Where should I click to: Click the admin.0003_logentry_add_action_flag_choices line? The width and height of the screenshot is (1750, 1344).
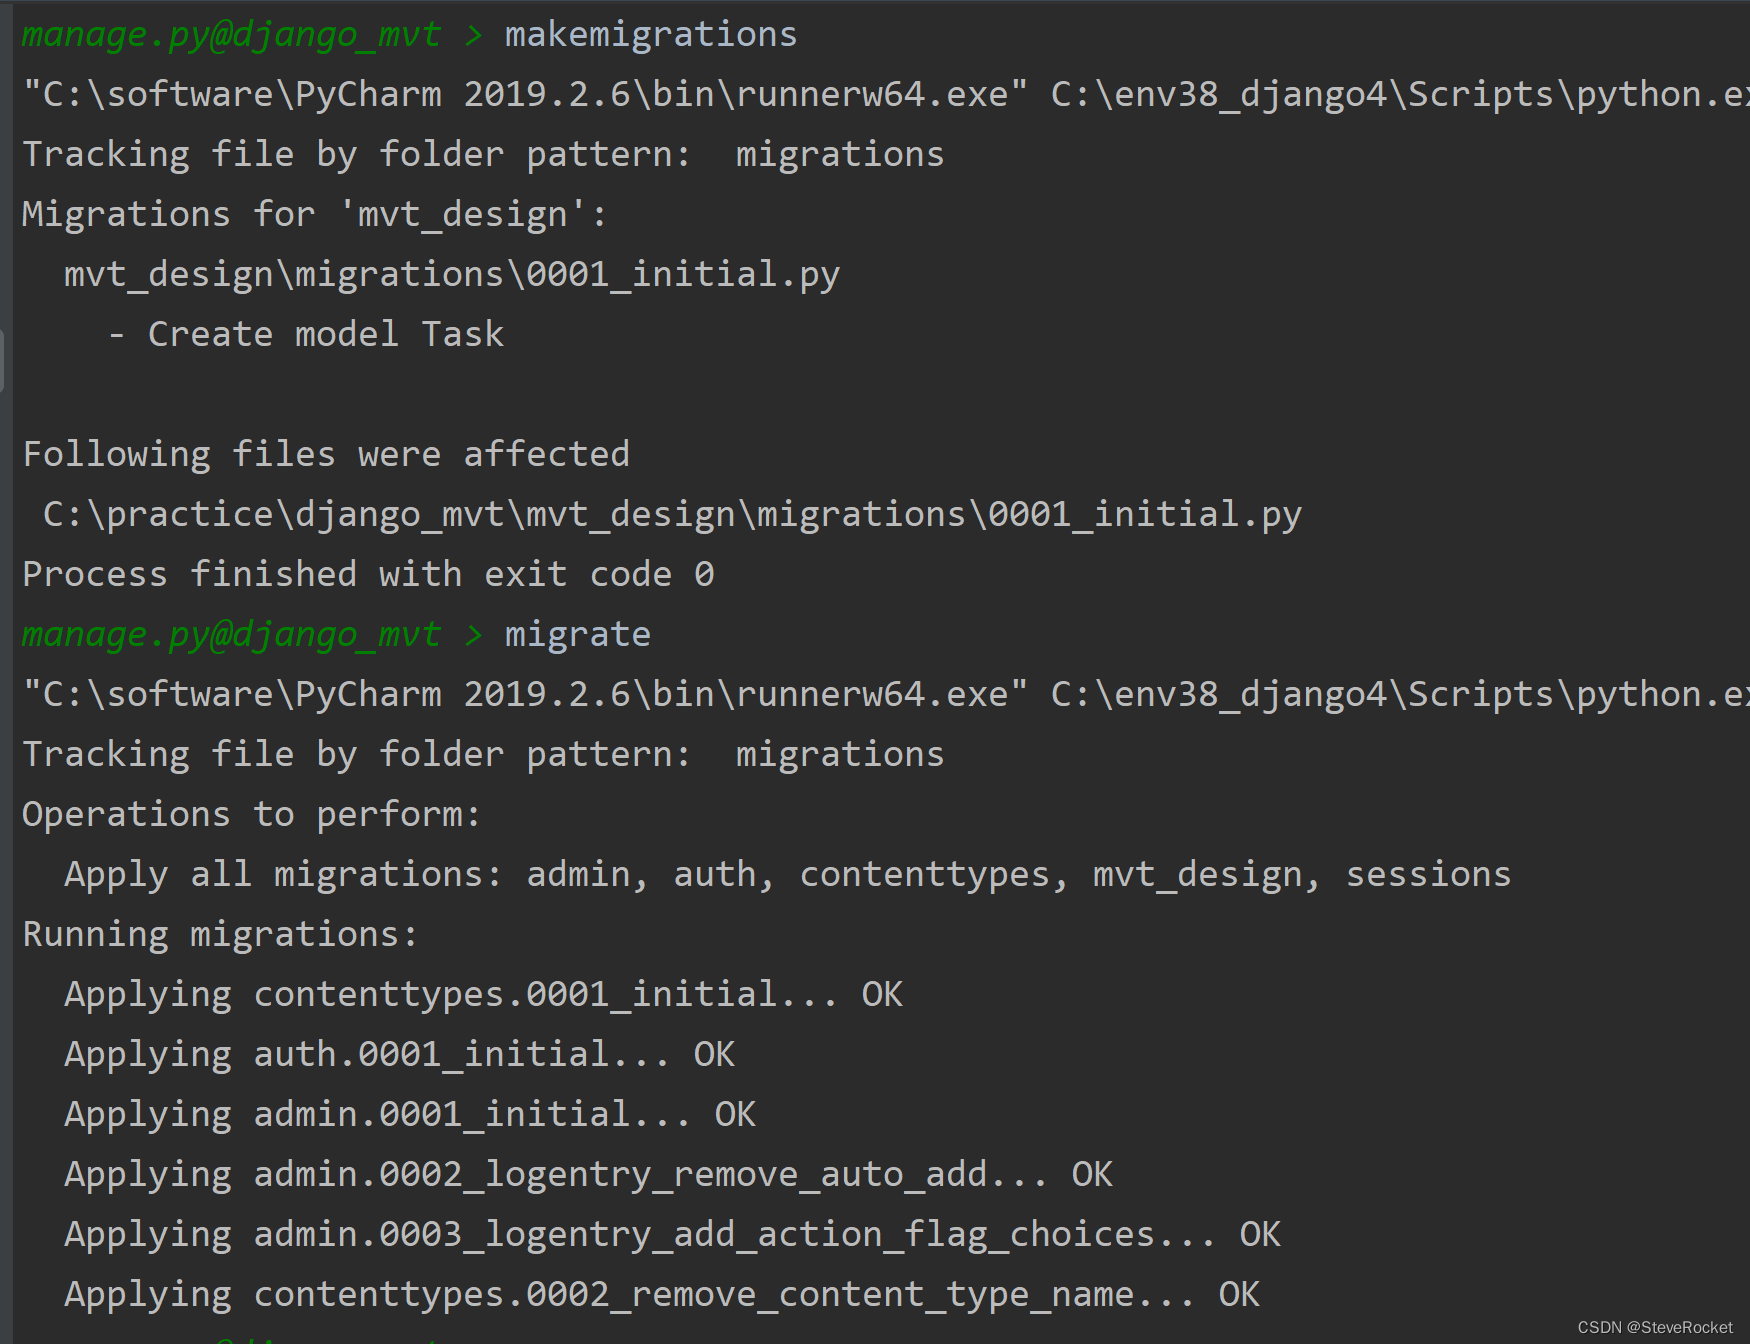pos(671,1233)
